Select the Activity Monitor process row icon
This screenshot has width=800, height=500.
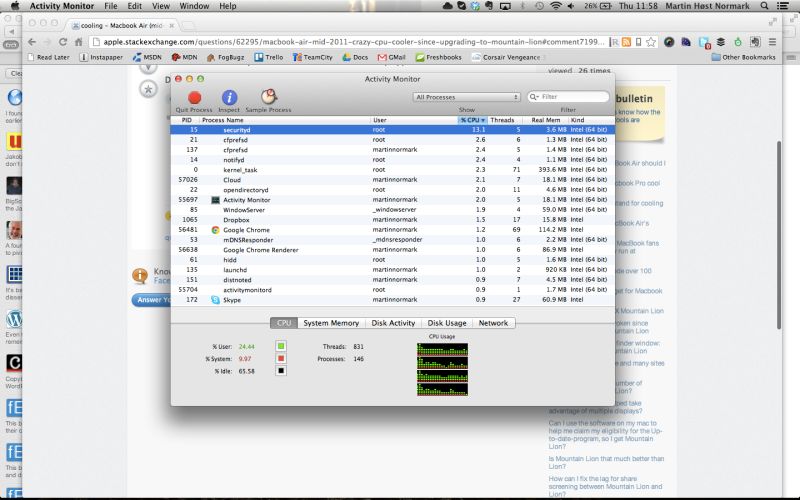point(215,200)
